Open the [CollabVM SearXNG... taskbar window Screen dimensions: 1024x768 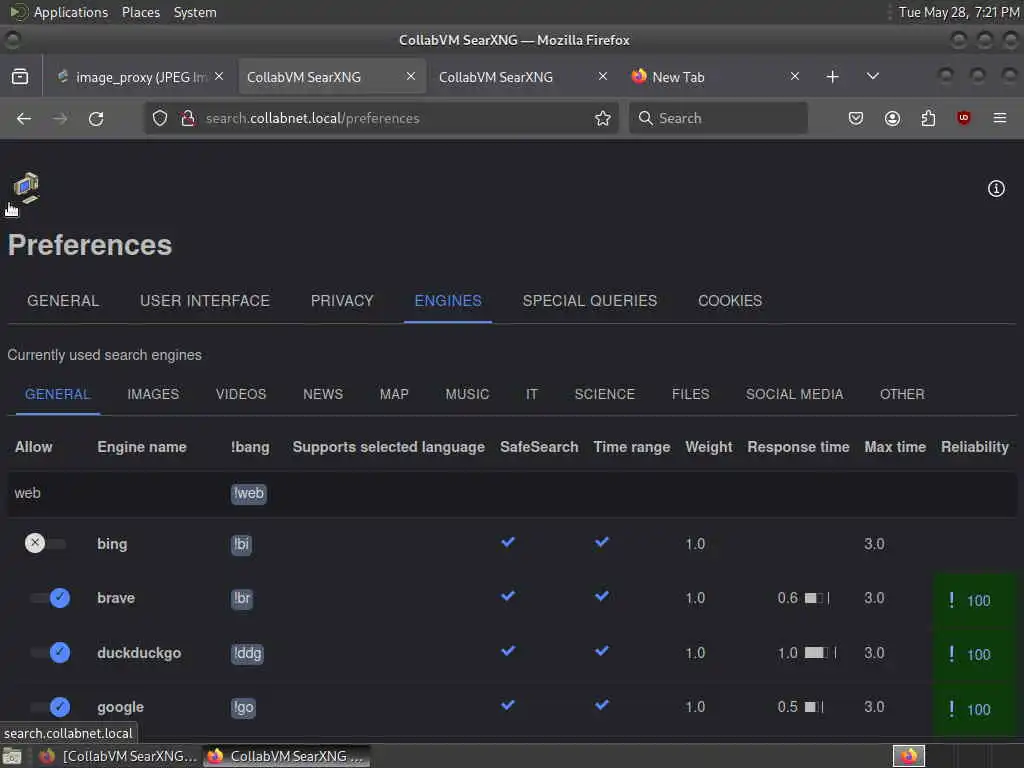(118, 756)
